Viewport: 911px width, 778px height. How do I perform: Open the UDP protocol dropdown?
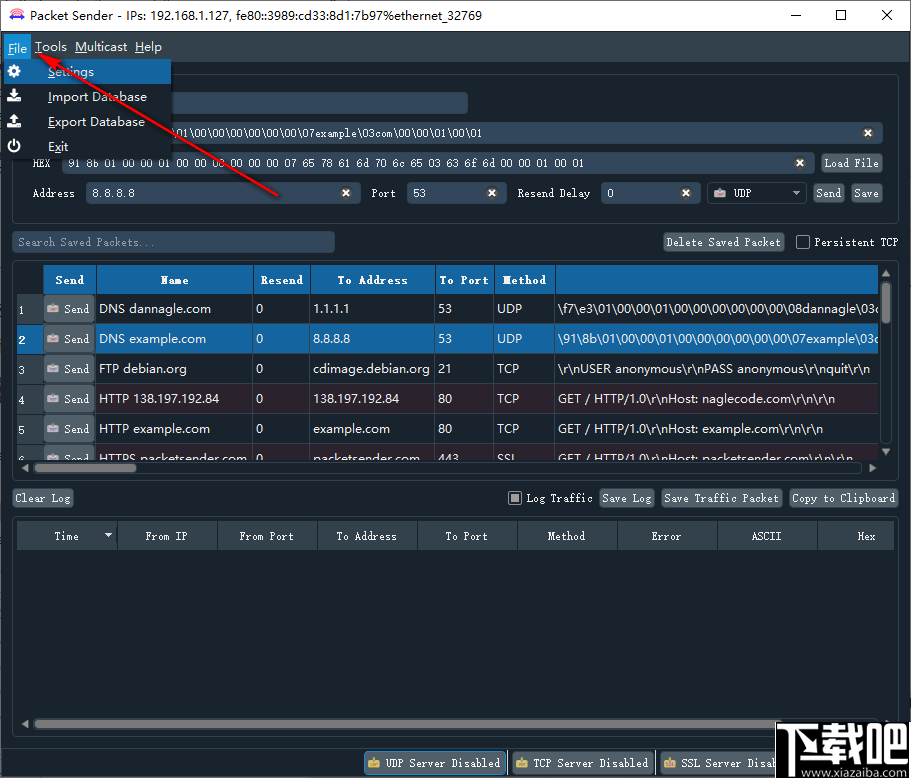click(756, 193)
